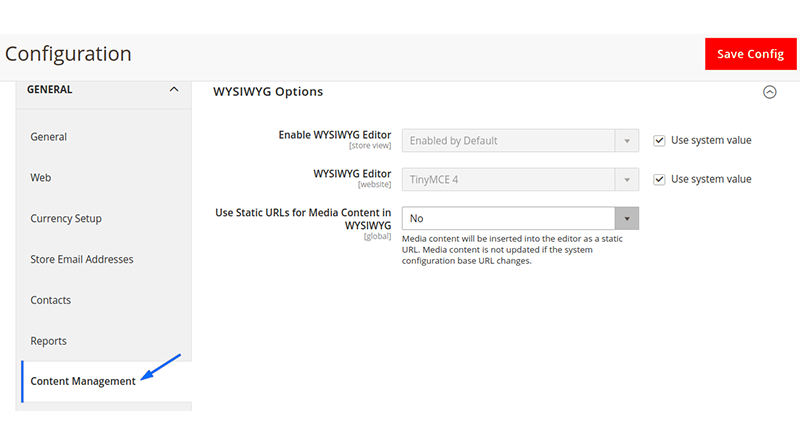Click the red Save Config button

(x=751, y=54)
